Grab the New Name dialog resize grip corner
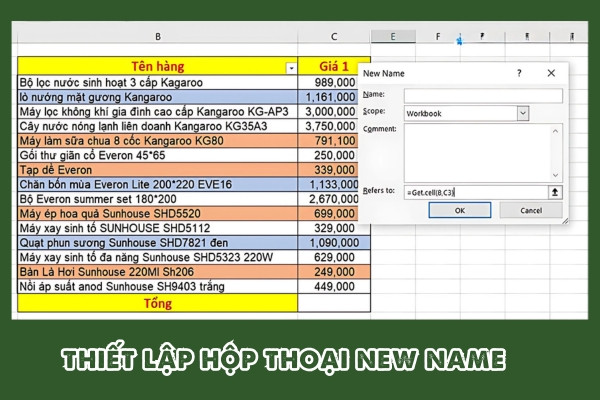Screen dimensions: 600x400 [x=565, y=221]
